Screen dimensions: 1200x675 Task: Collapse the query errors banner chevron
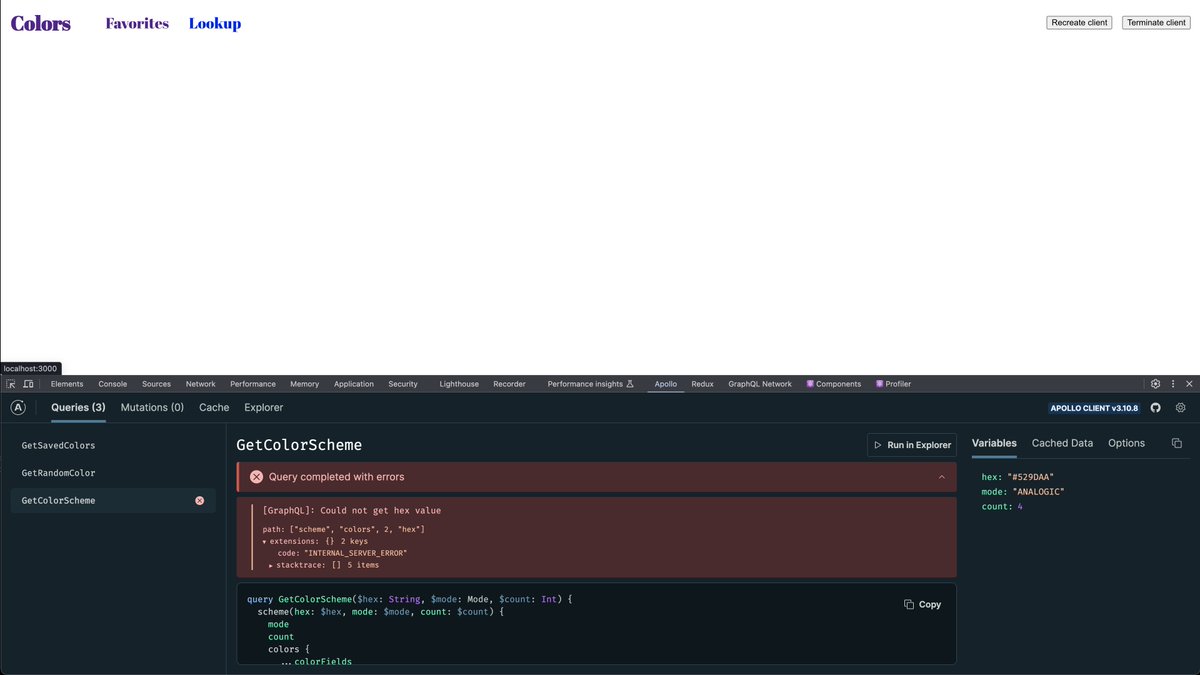941,477
